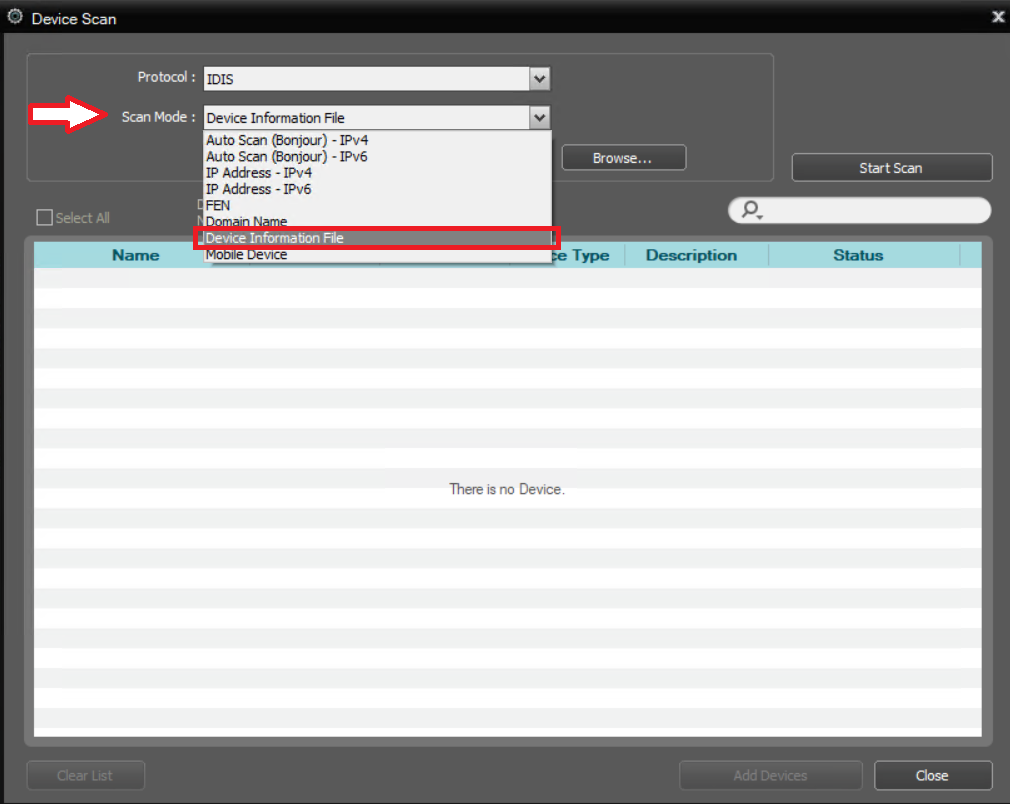This screenshot has width=1010, height=804.
Task: Click the Clear List button
Action: (x=85, y=775)
